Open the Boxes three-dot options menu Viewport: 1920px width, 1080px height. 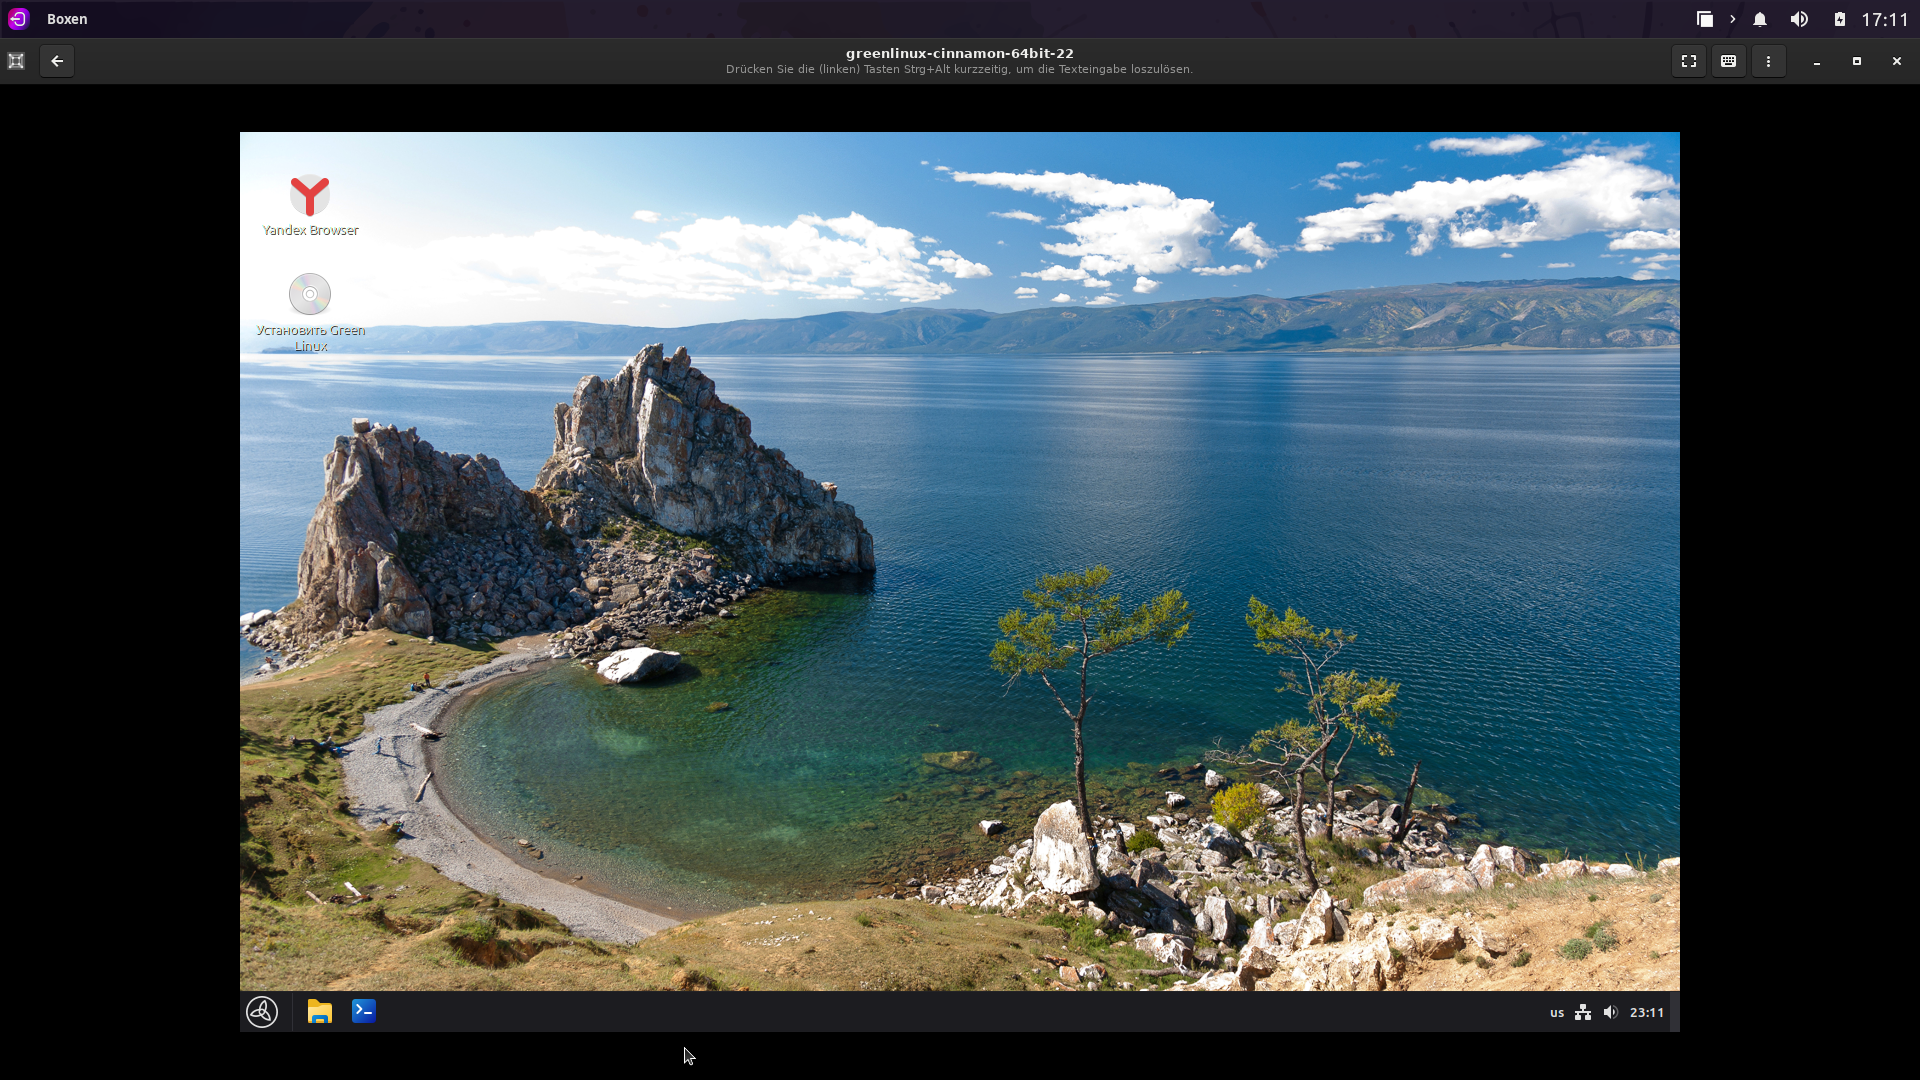pos(1768,61)
